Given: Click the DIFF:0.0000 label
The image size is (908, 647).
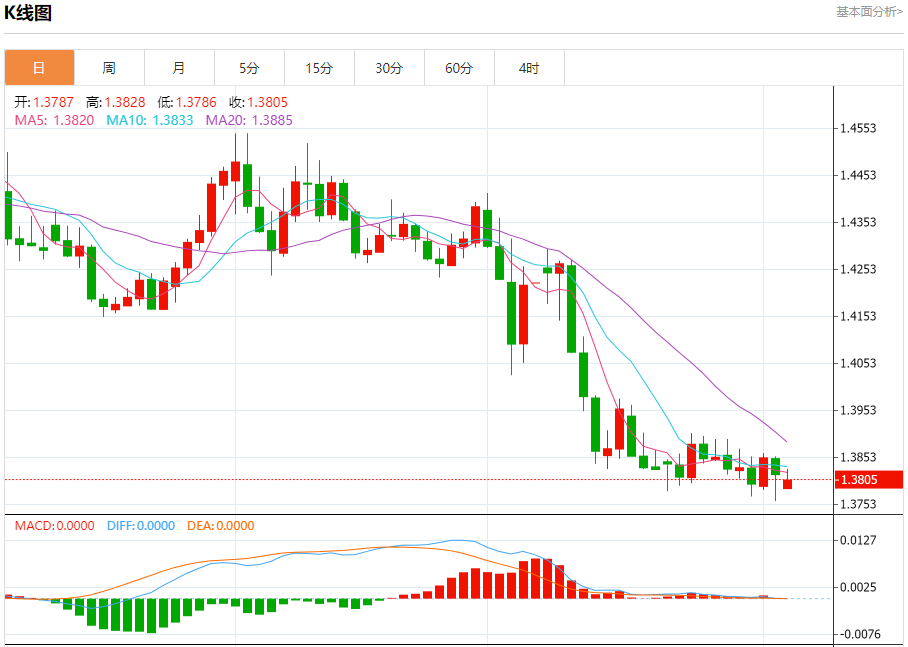Looking at the screenshot, I should pyautogui.click(x=141, y=526).
